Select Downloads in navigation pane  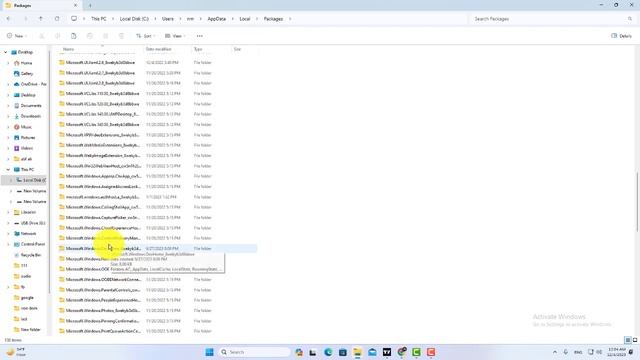[x=31, y=116]
